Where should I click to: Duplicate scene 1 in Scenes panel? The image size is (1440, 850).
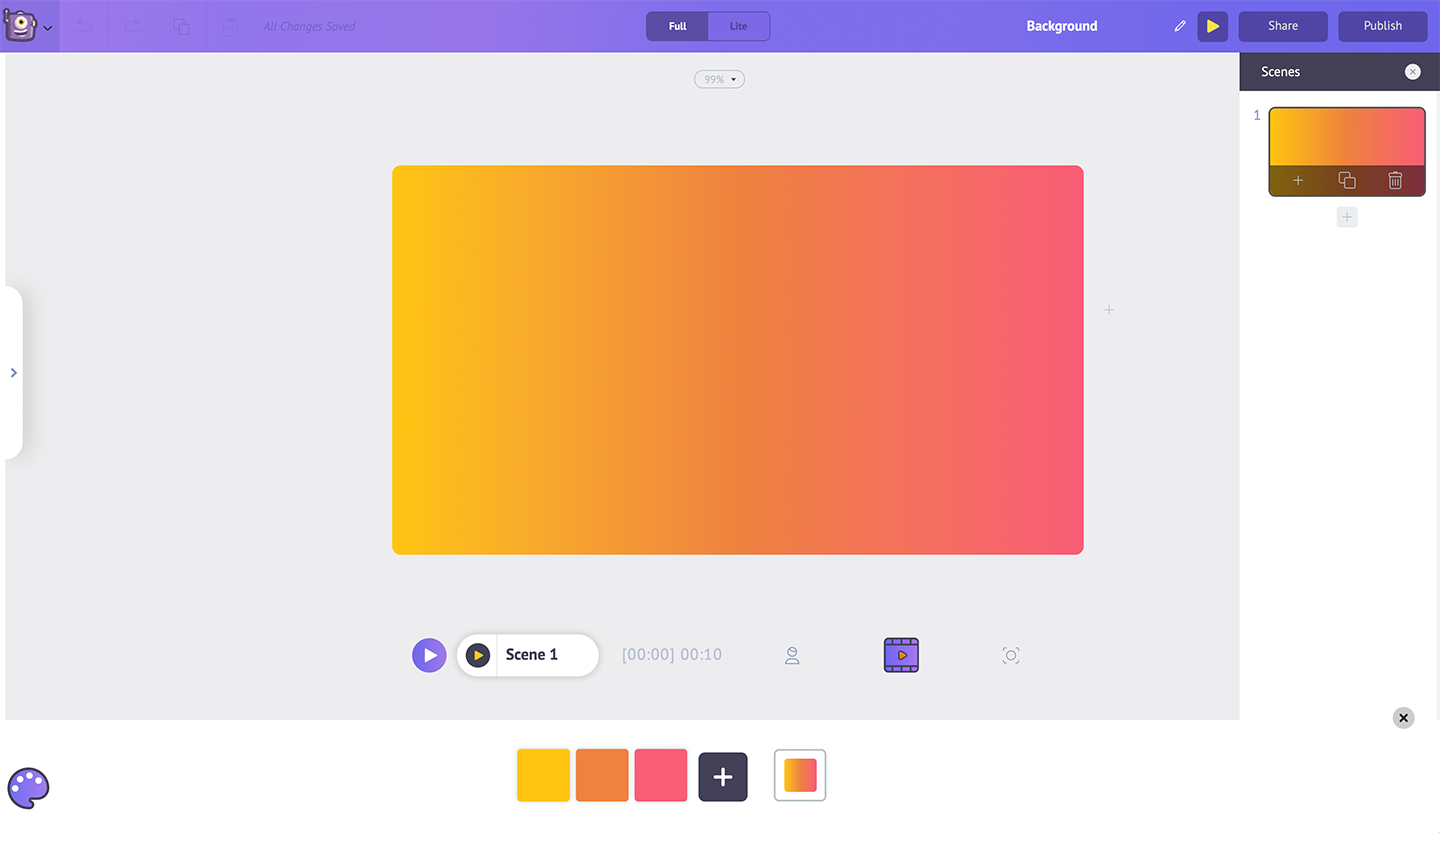[1347, 180]
